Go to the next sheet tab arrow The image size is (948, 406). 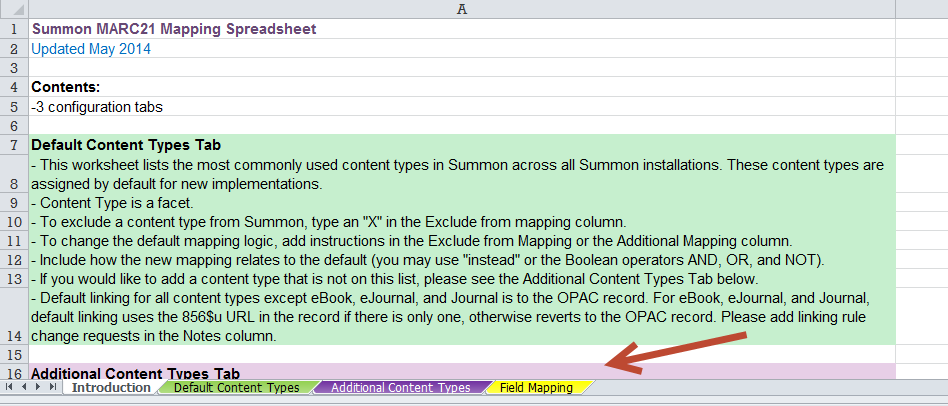[38, 387]
